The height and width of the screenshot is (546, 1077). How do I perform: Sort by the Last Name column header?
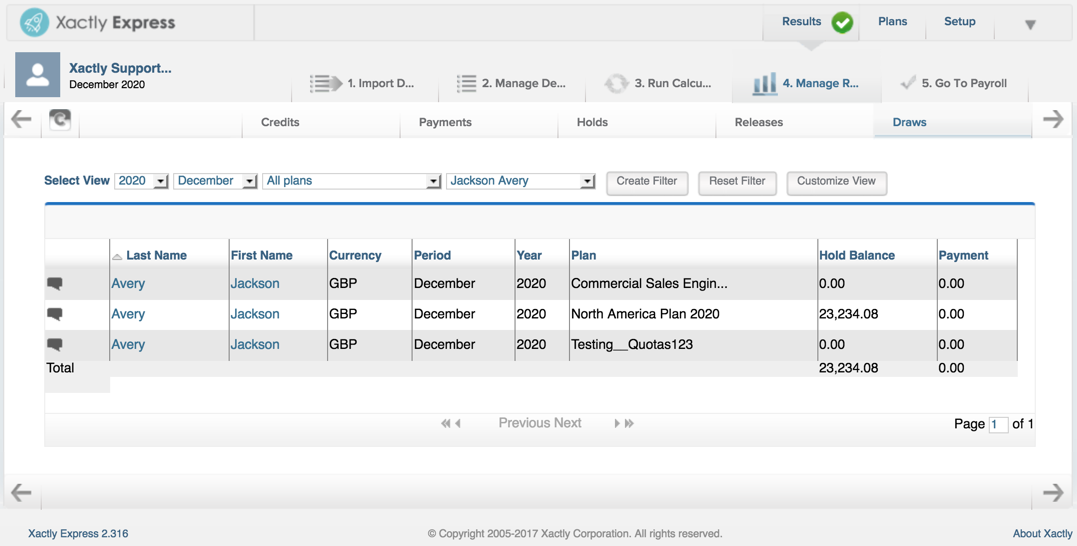click(x=156, y=255)
